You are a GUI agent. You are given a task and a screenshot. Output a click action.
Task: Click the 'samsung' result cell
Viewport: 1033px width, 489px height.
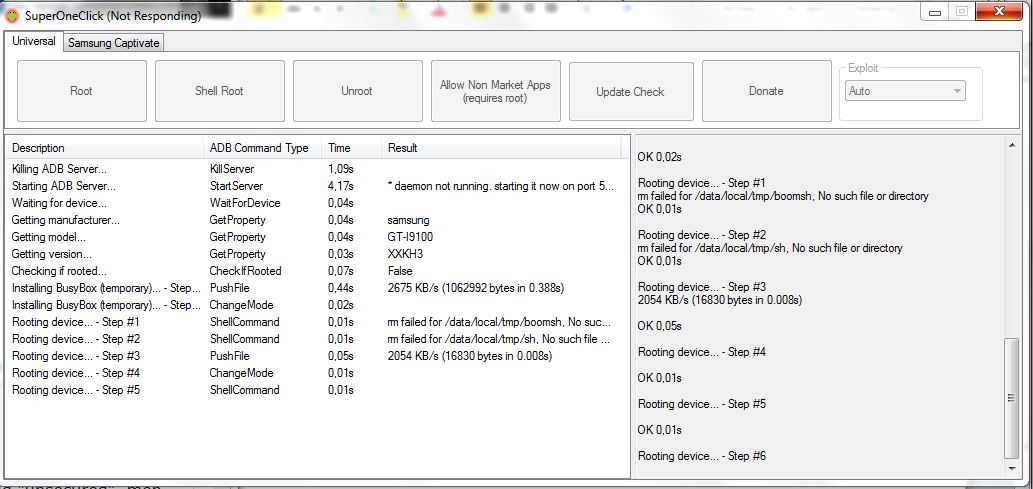[x=408, y=219]
